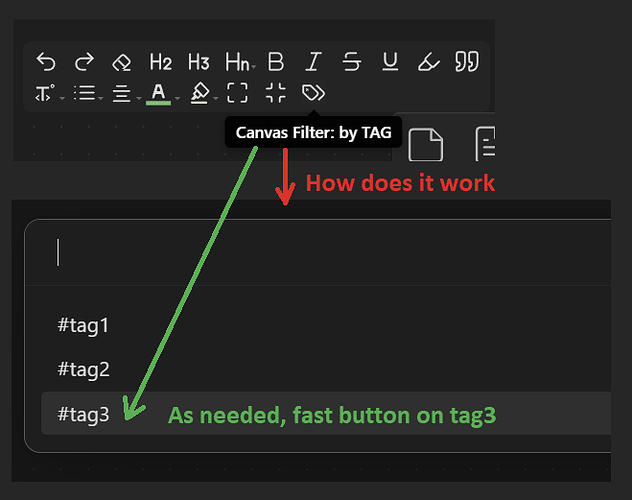Click the Undo arrow icon
Screen dimensions: 632x500
(x=46, y=62)
